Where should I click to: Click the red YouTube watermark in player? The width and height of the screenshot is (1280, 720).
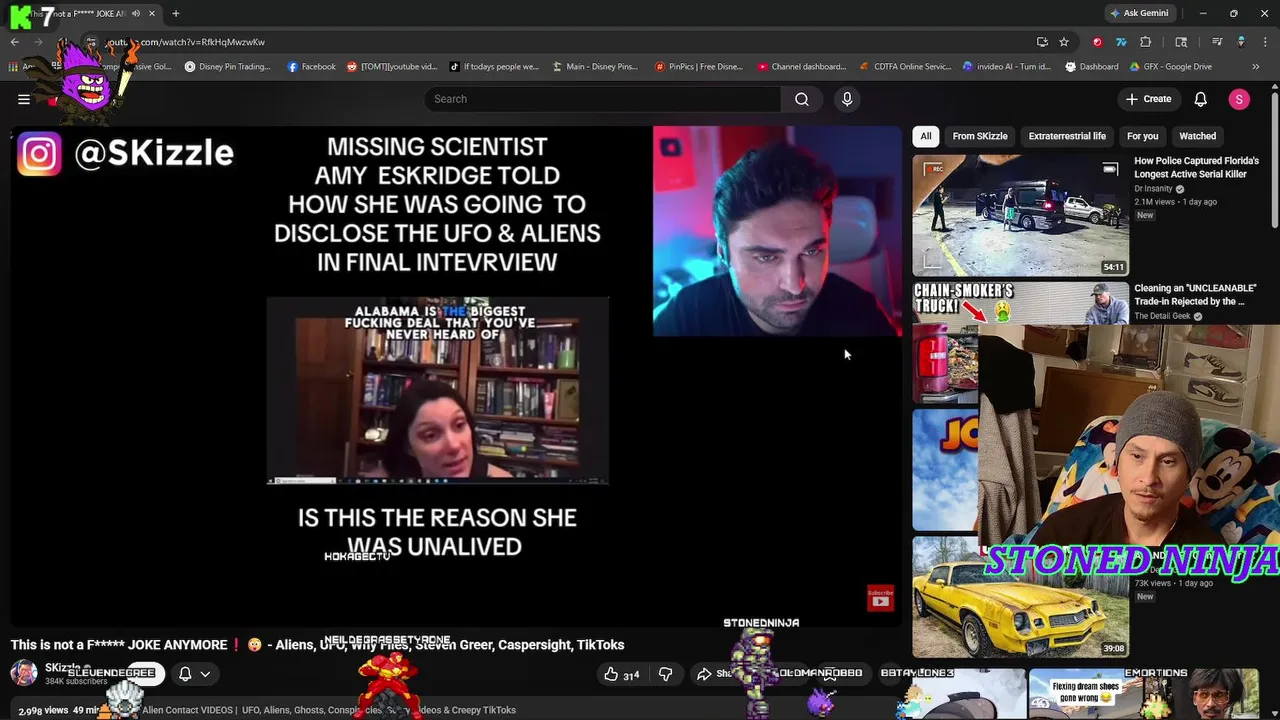pos(880,598)
